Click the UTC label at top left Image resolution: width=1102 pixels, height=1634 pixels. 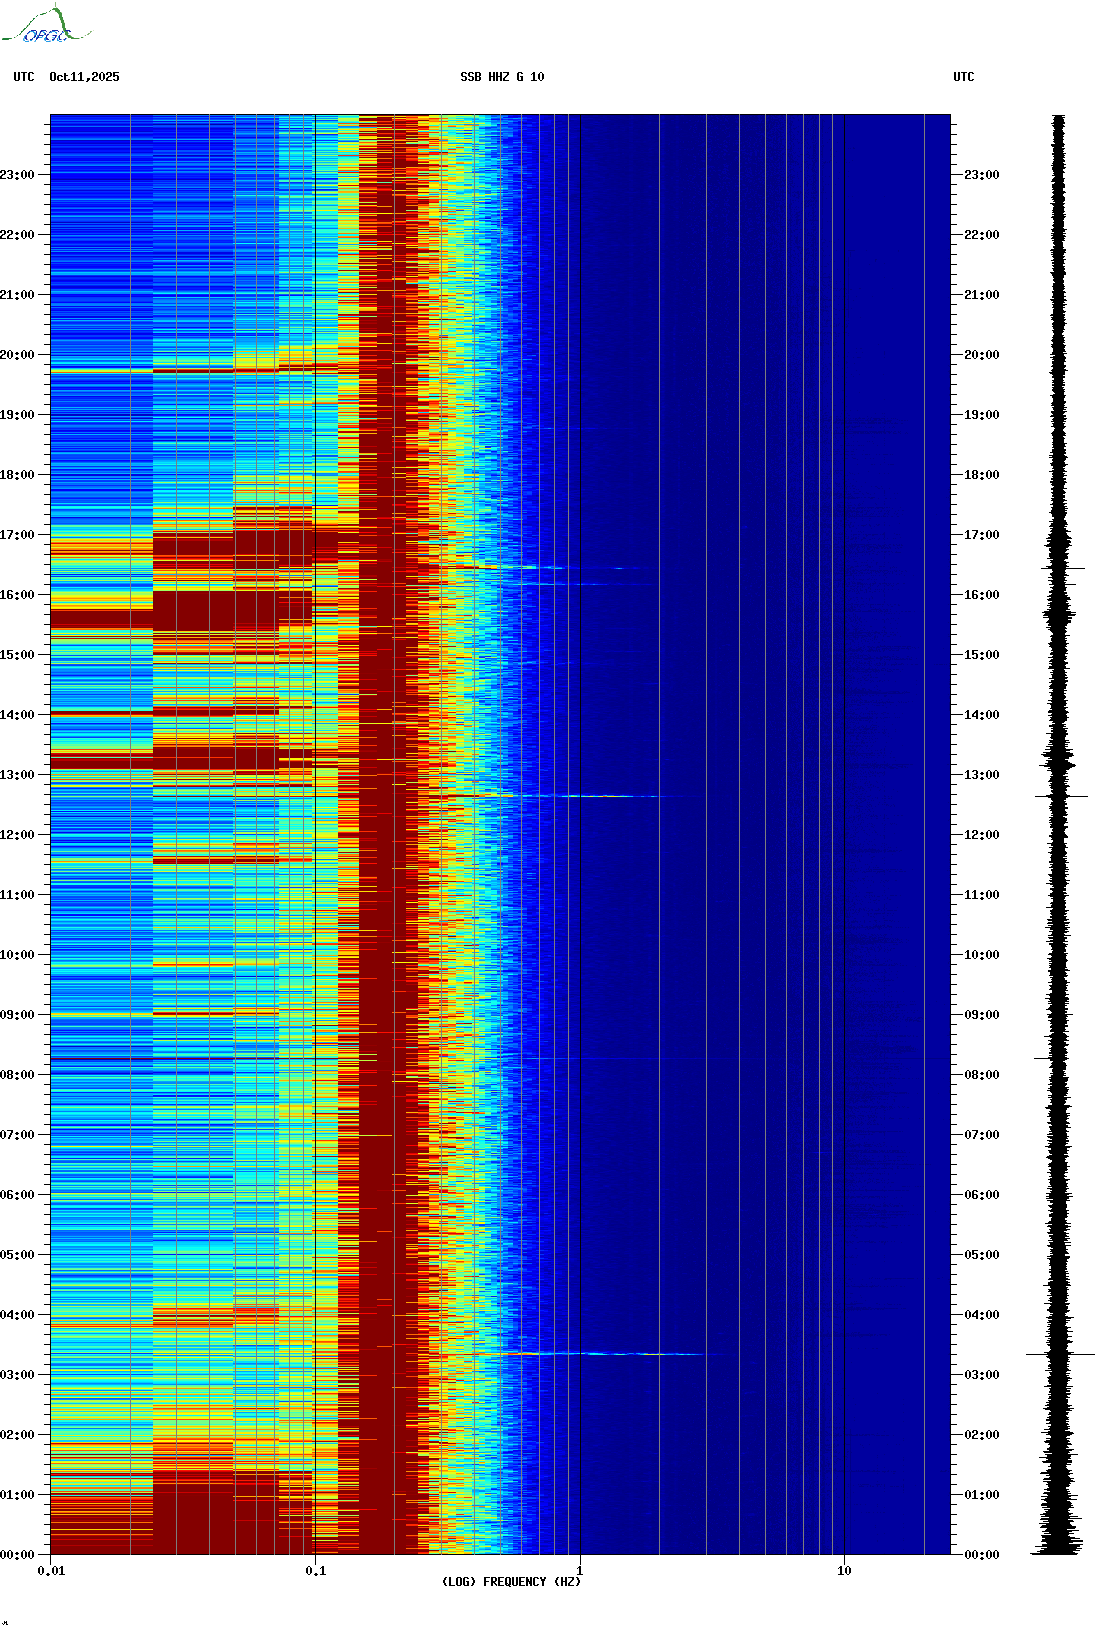[24, 77]
